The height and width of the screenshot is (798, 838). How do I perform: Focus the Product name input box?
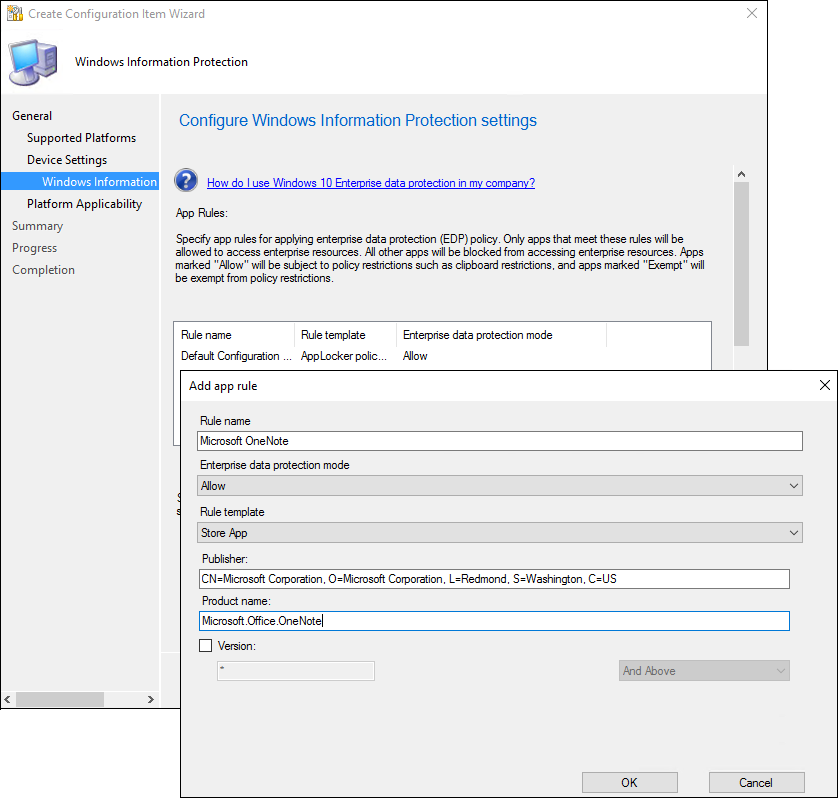(x=494, y=622)
